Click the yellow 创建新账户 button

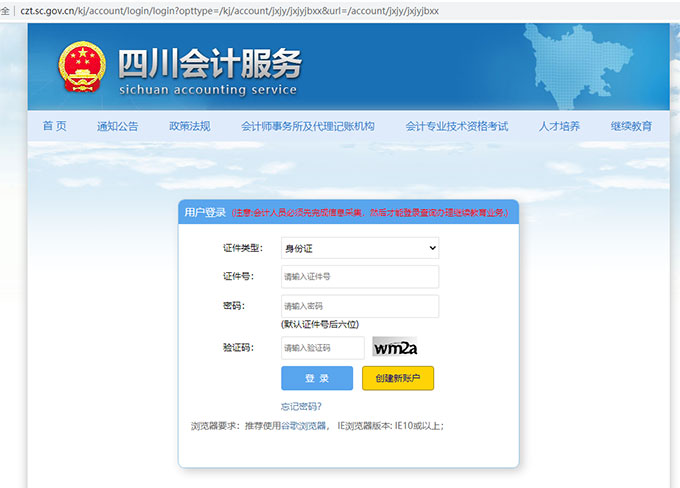coord(397,378)
